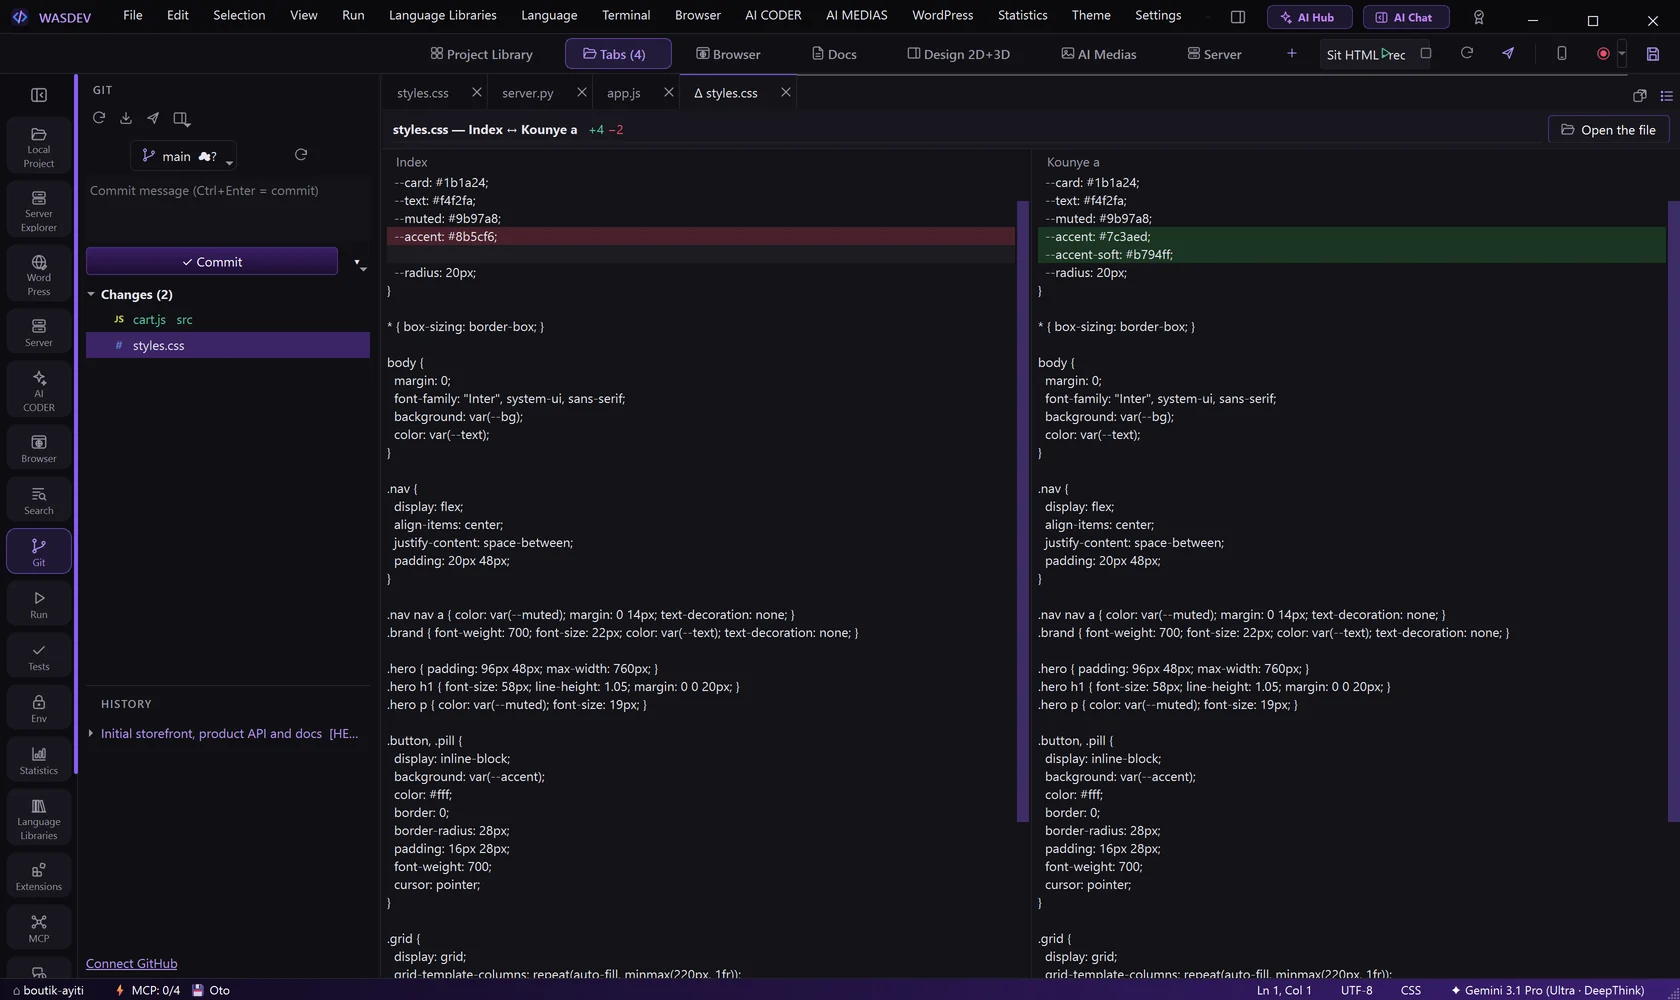Screen dimensions: 1680x1000
Task: Open the Server Explorer sidebar panel
Action: pos(39,211)
